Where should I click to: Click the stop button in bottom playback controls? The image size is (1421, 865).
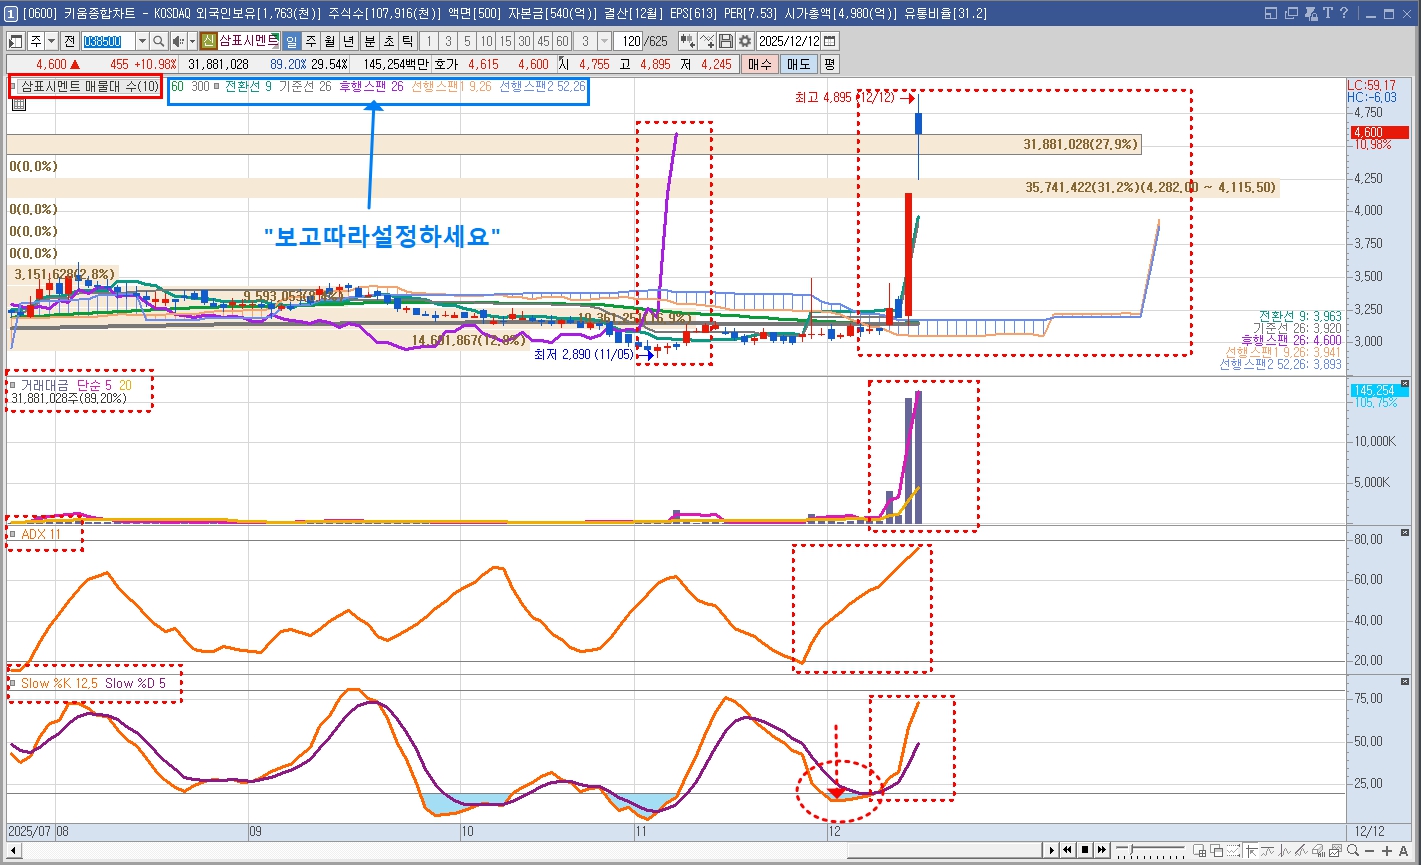(x=1085, y=850)
